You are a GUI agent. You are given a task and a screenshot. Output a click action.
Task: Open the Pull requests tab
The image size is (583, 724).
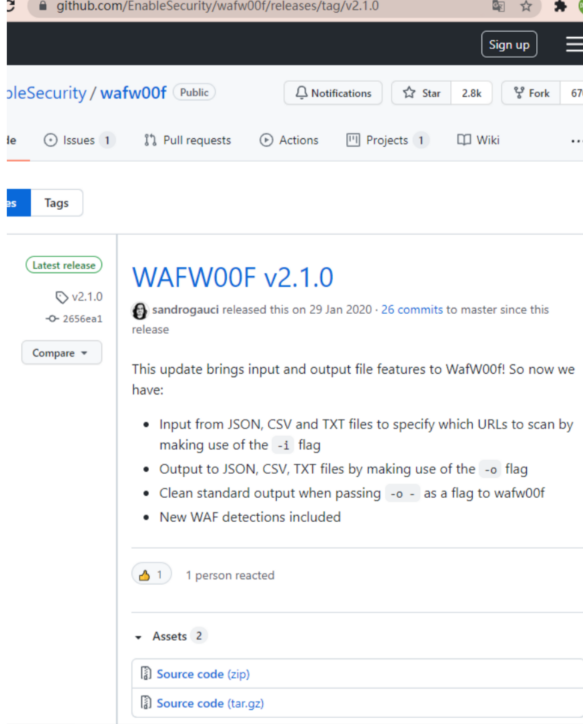pos(187,140)
